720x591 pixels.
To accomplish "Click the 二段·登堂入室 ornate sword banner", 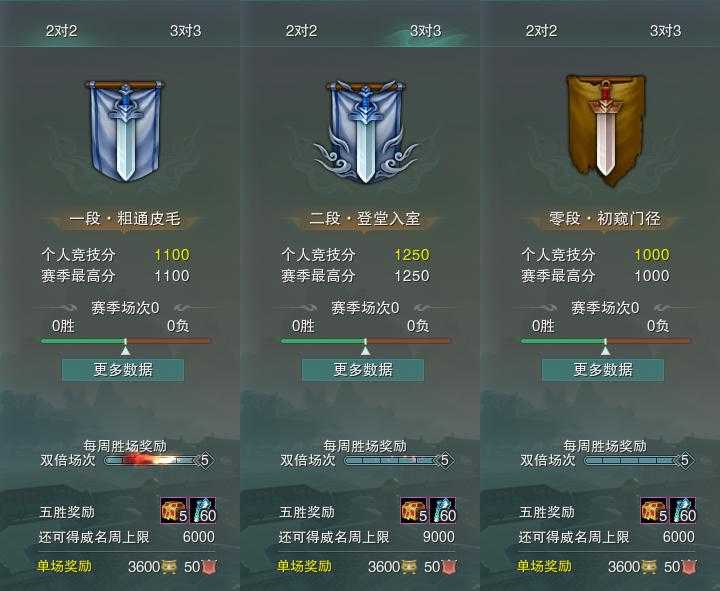I will [x=366, y=132].
